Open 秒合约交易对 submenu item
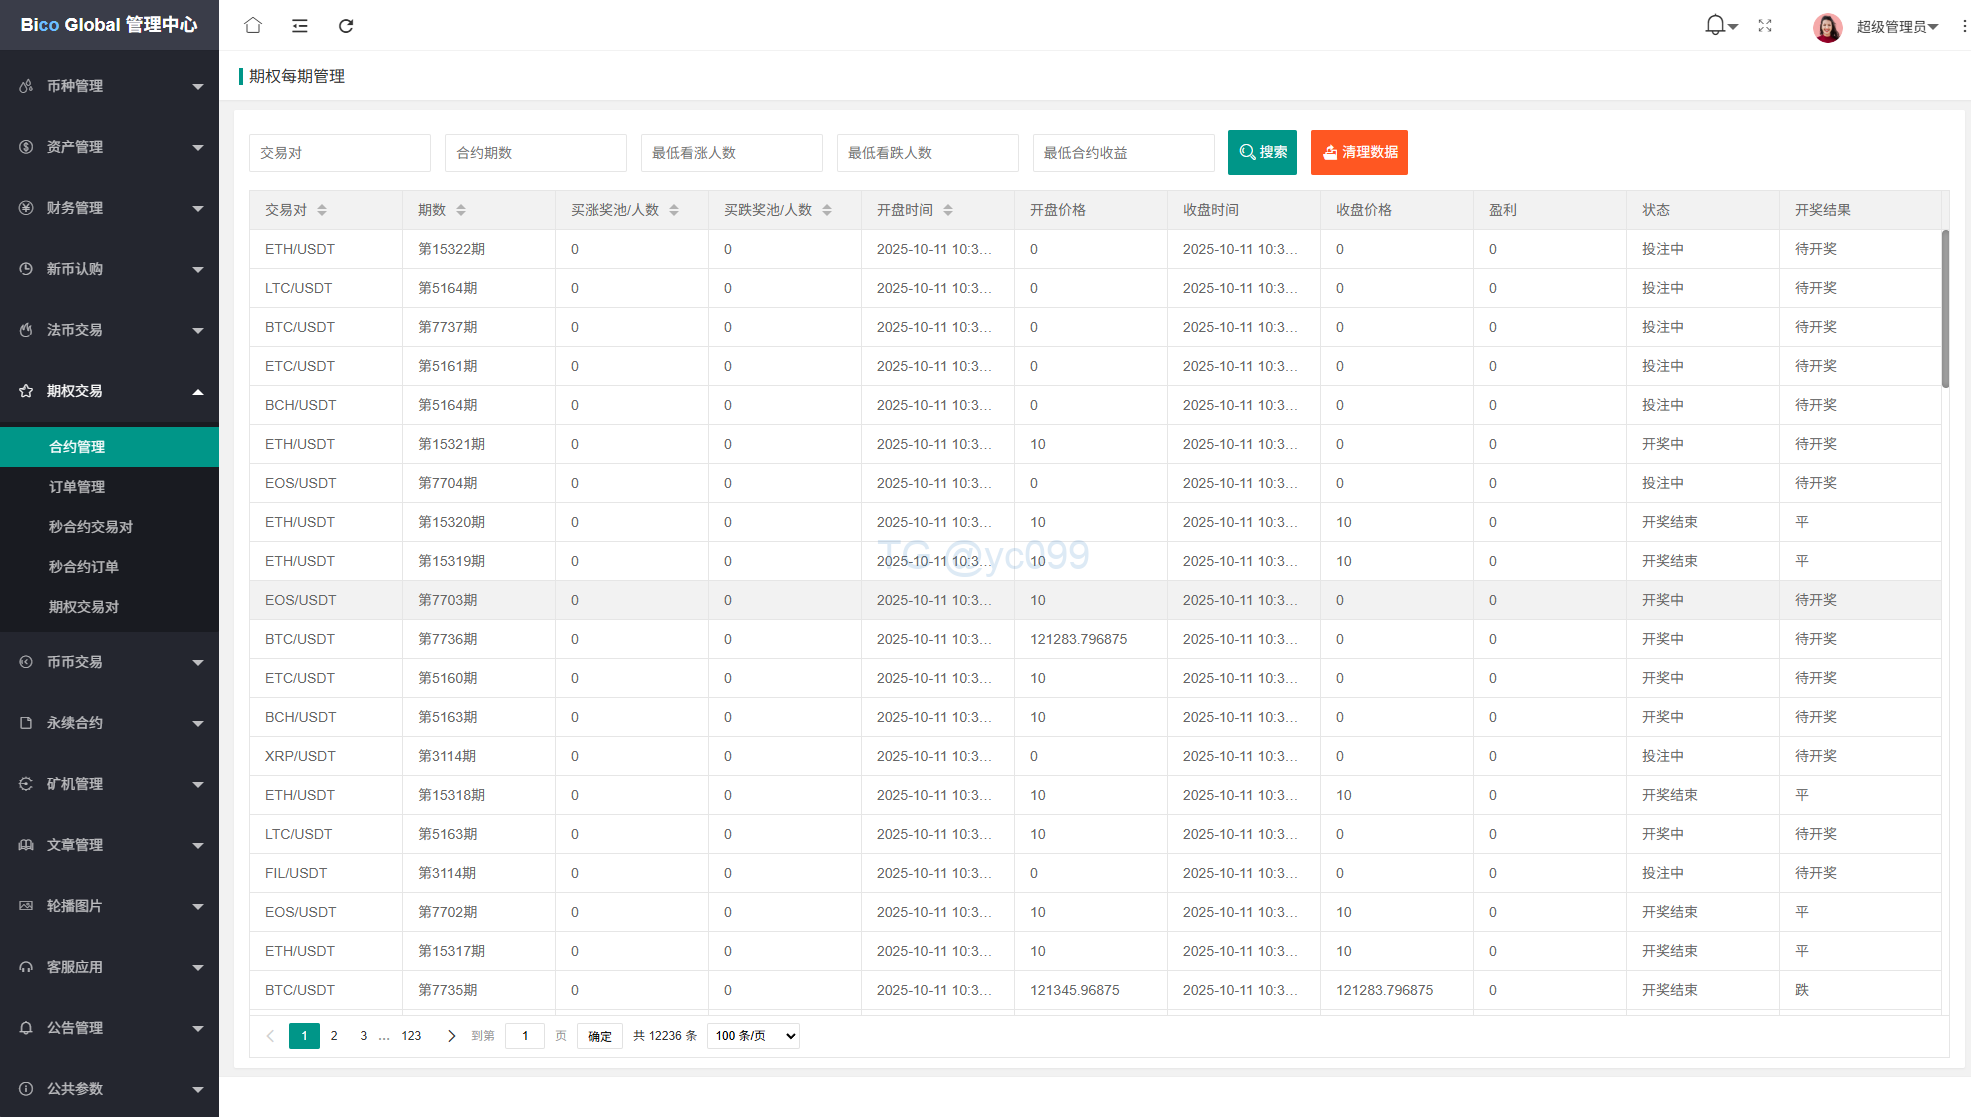Screen dimensions: 1971x1117 91,527
